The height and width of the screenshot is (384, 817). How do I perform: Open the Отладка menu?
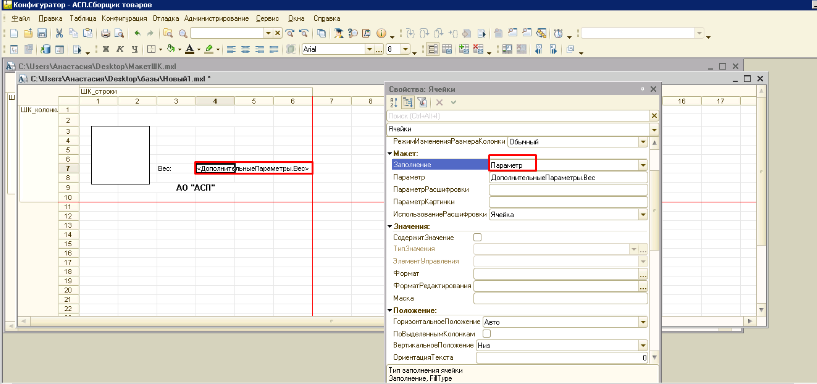(166, 18)
